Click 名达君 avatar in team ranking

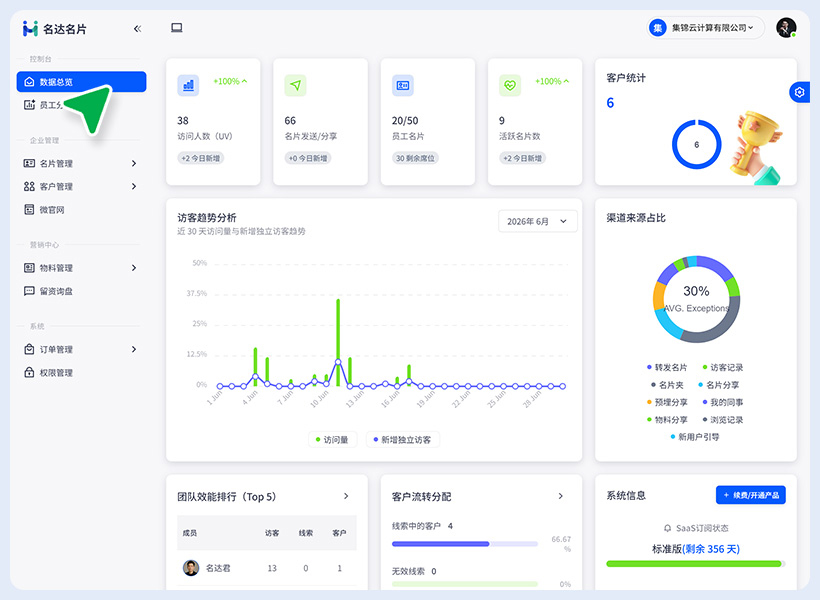[x=191, y=568]
